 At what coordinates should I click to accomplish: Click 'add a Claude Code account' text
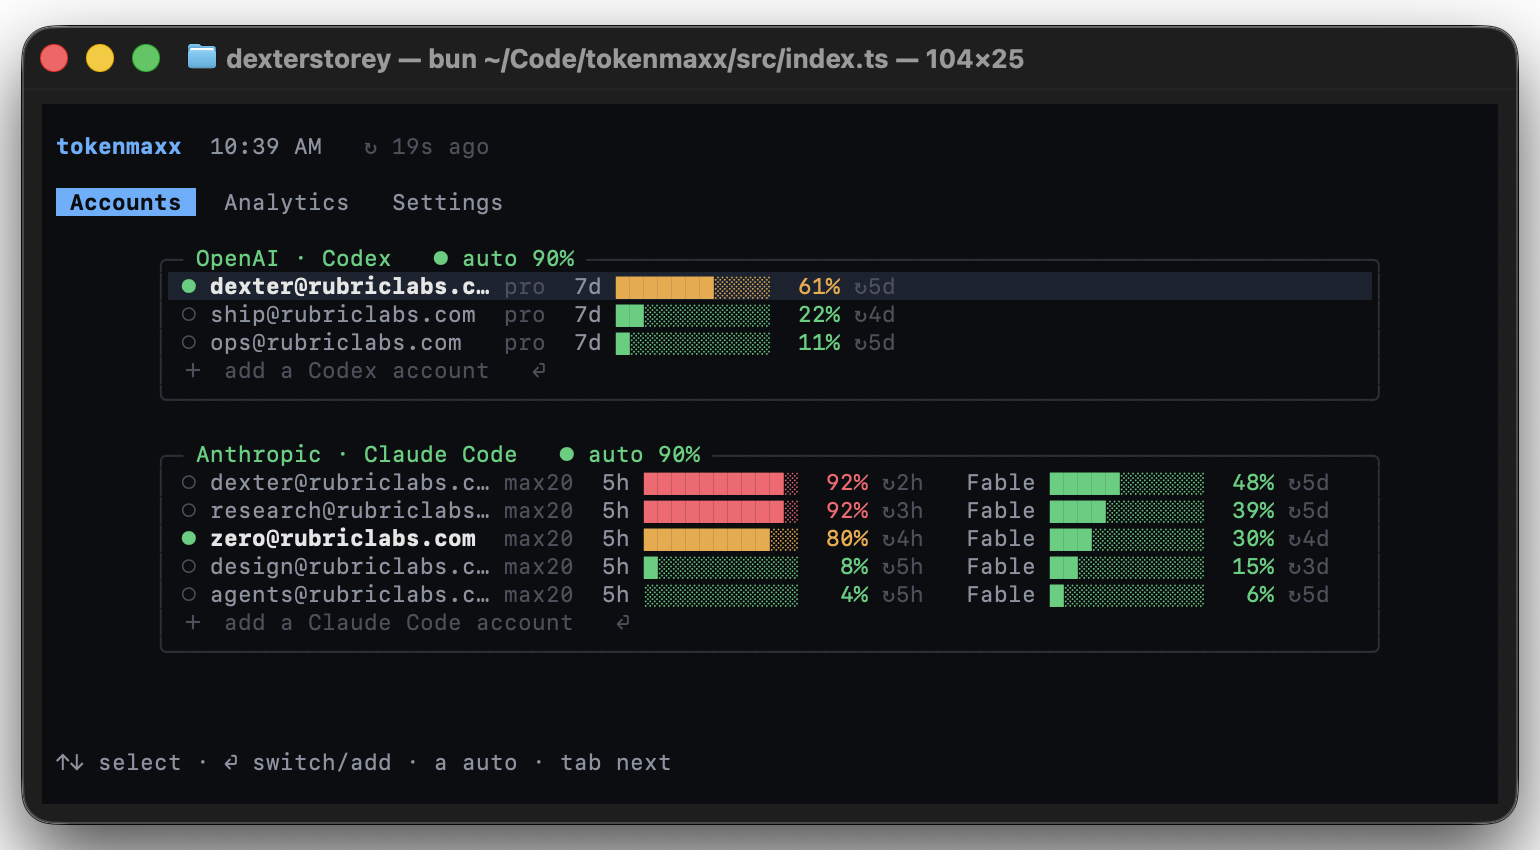click(399, 623)
